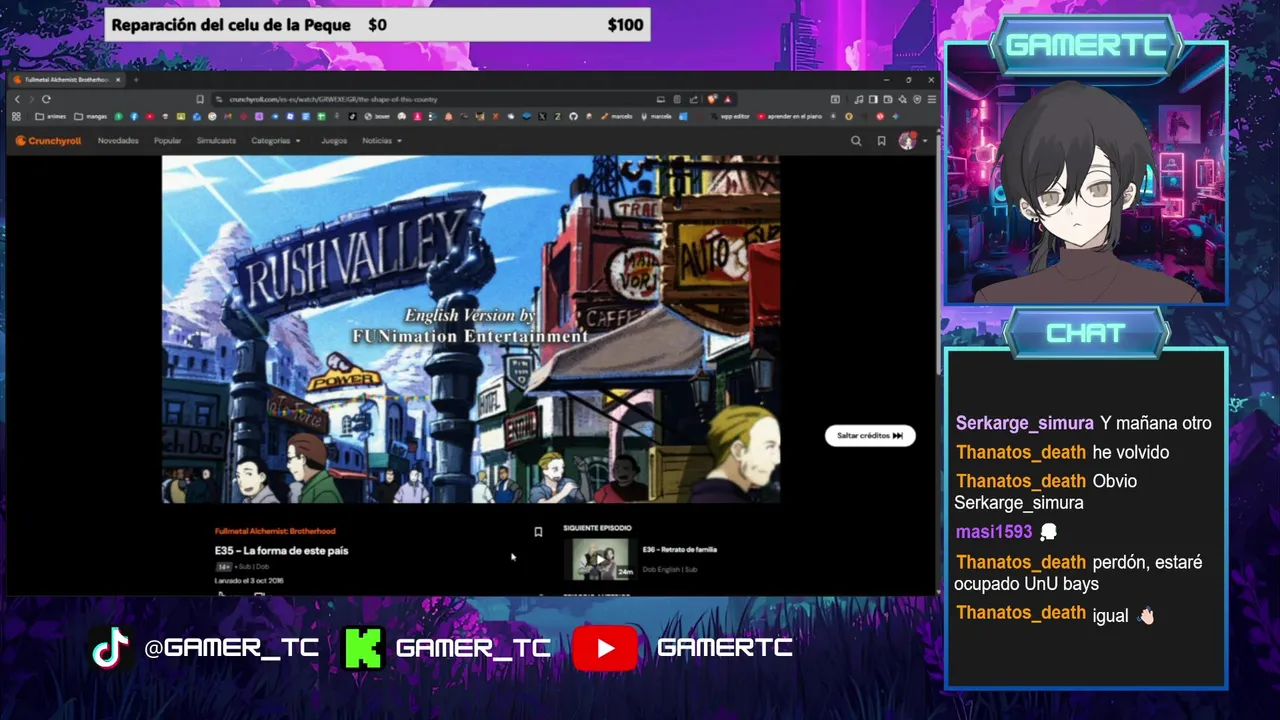Image resolution: width=1280 pixels, height=720 pixels.
Task: Click the Crunchyroll logo
Action: point(48,141)
